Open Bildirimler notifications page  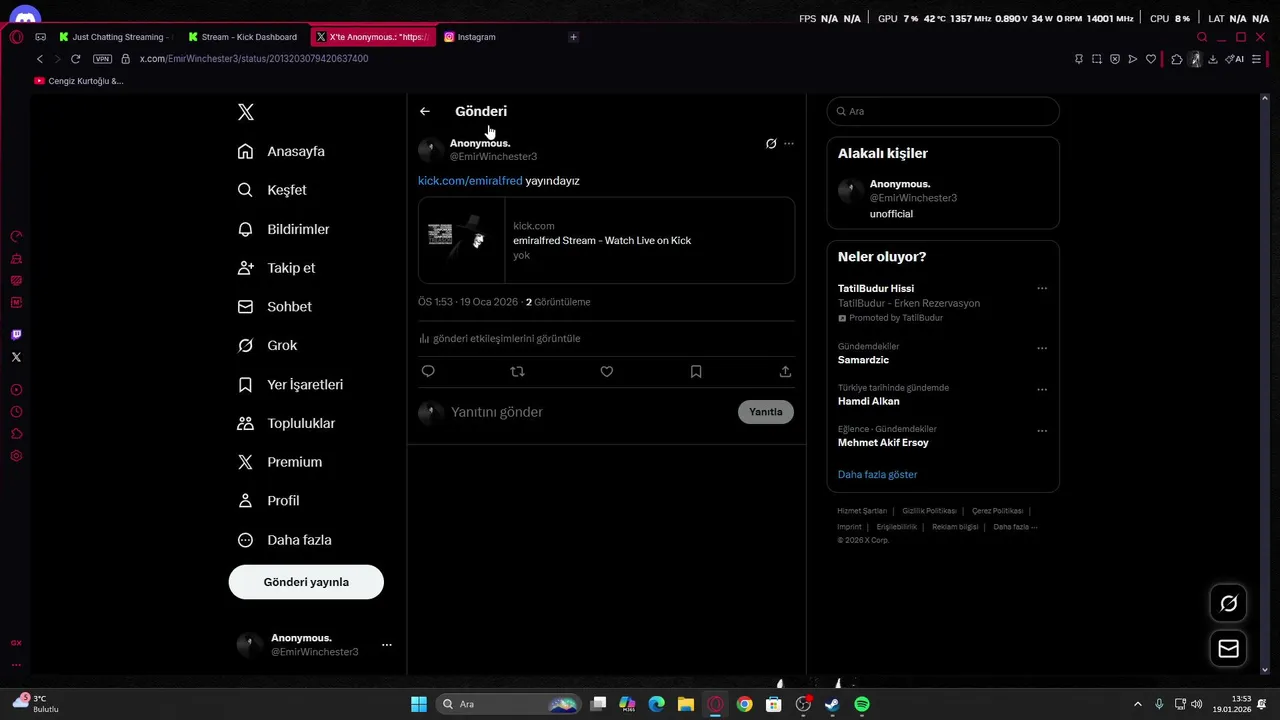(x=283, y=229)
